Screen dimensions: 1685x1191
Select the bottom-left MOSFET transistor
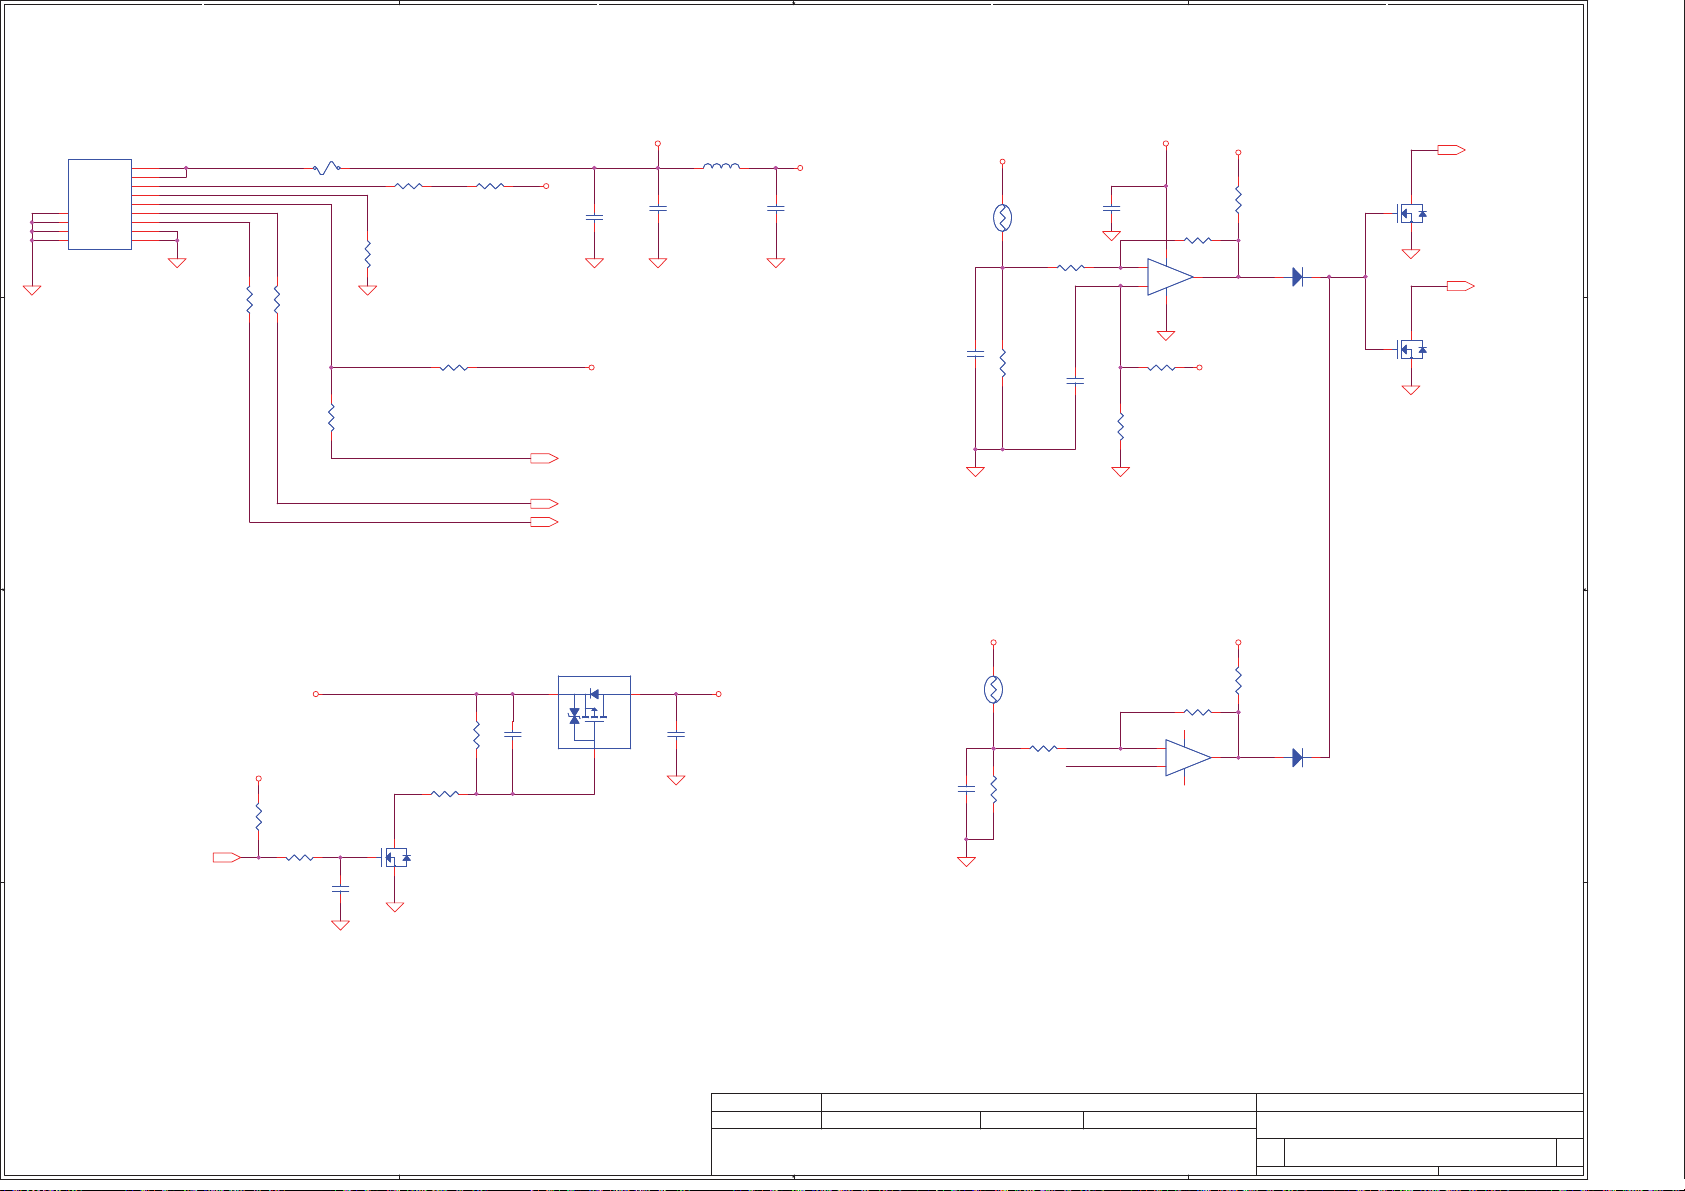(396, 858)
